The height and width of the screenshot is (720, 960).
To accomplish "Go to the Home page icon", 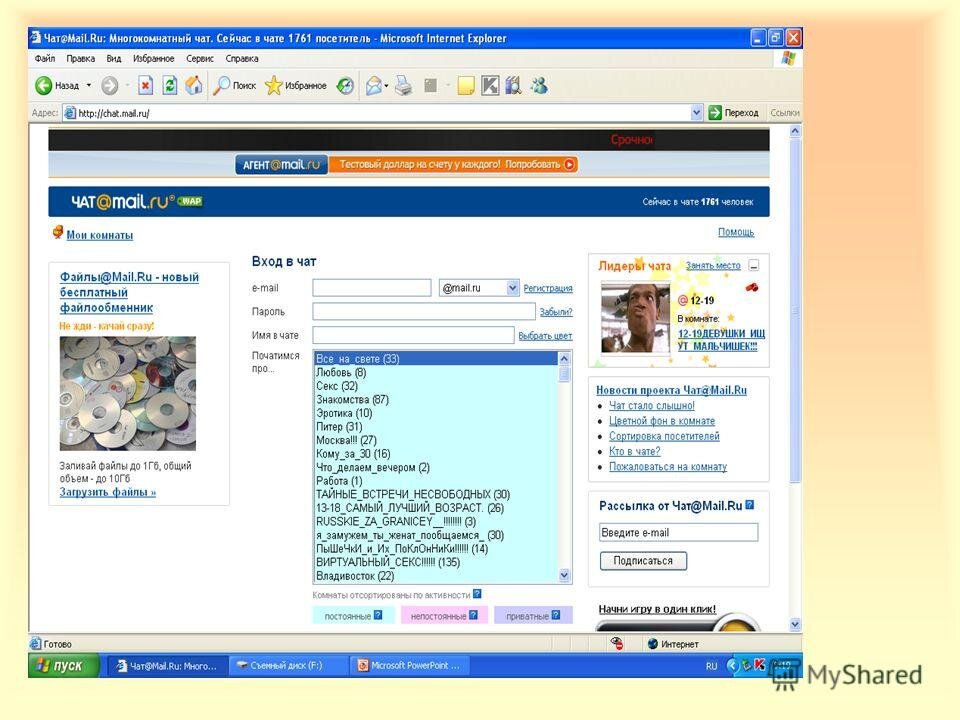I will [193, 86].
